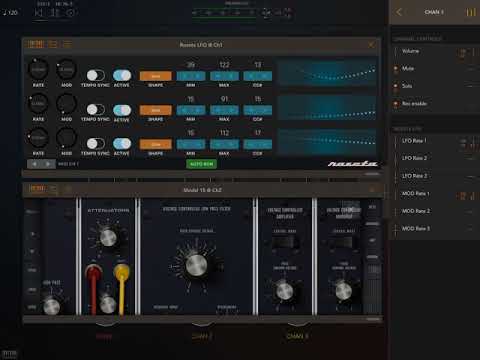Click the keyboard icon in bottom-left corner
Image resolution: width=480 pixels, height=360 pixels.
pos(9,354)
